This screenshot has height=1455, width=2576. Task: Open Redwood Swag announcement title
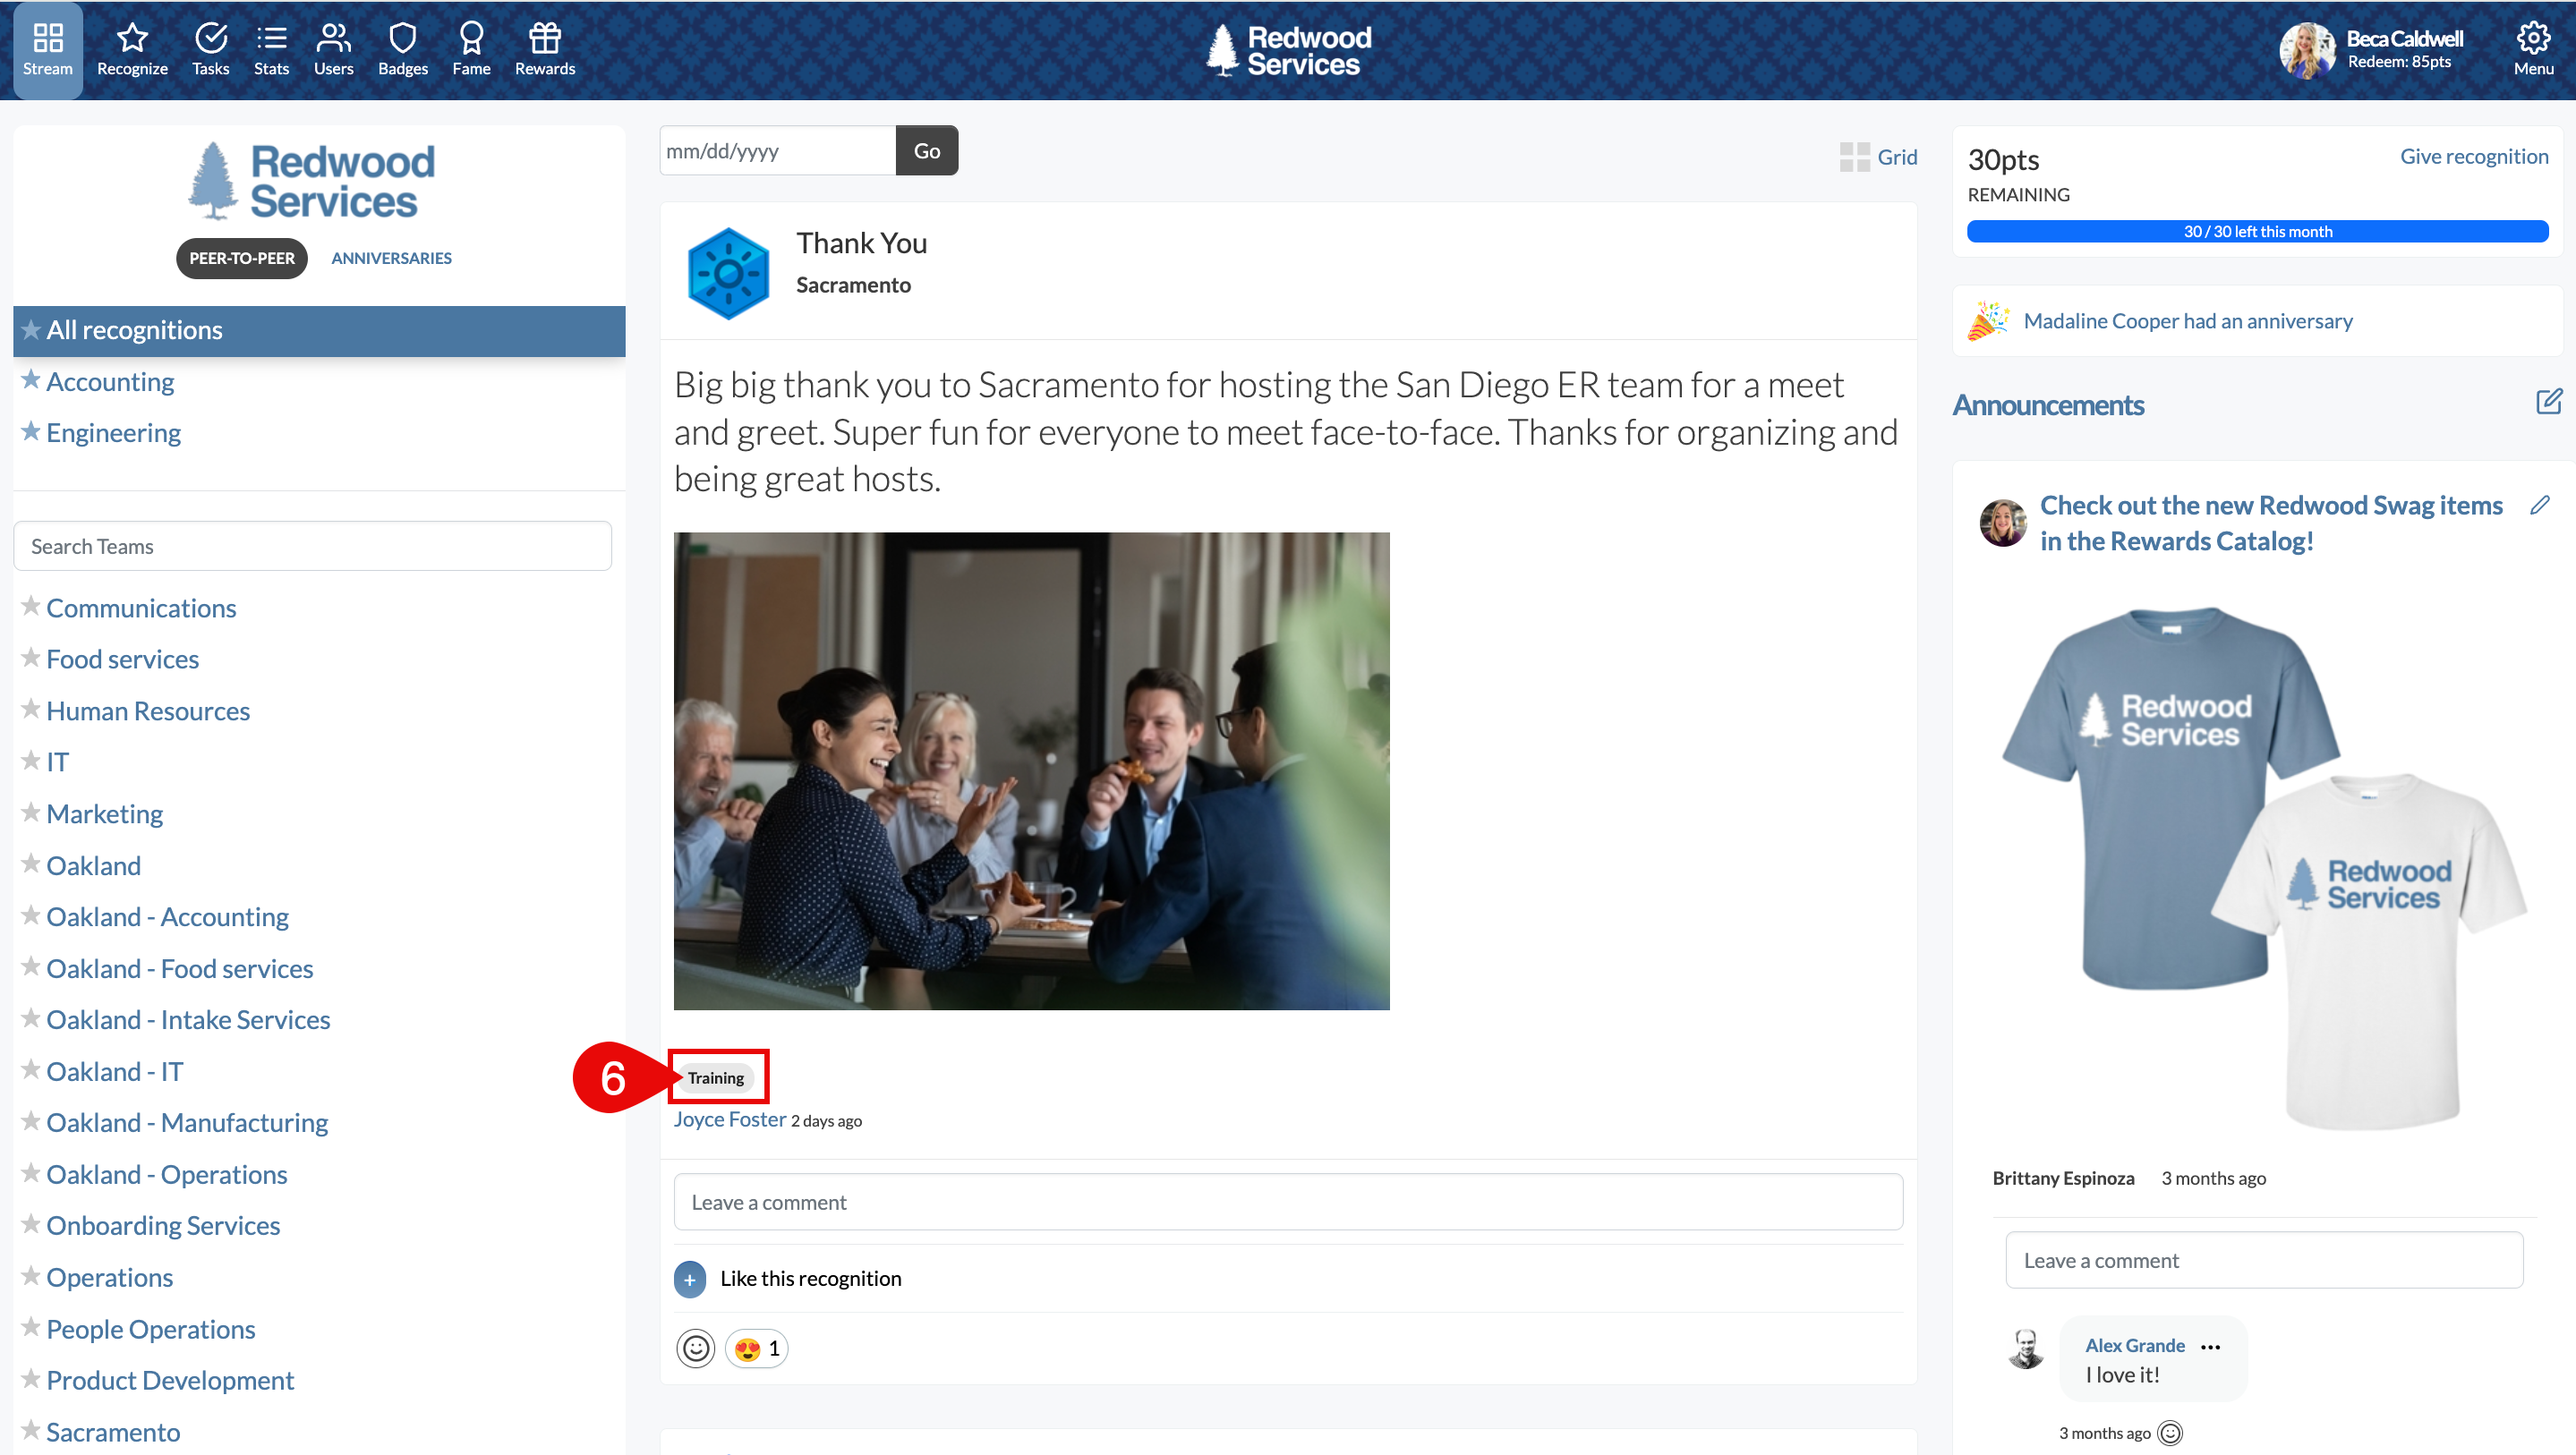(x=2271, y=523)
